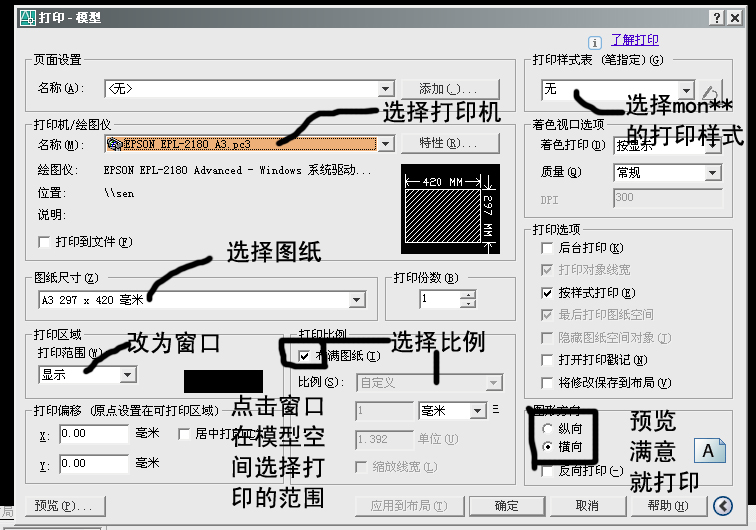Screen dimensions: 756x530
Task: Enable the 后台打印 checkbox
Action: tap(547, 248)
